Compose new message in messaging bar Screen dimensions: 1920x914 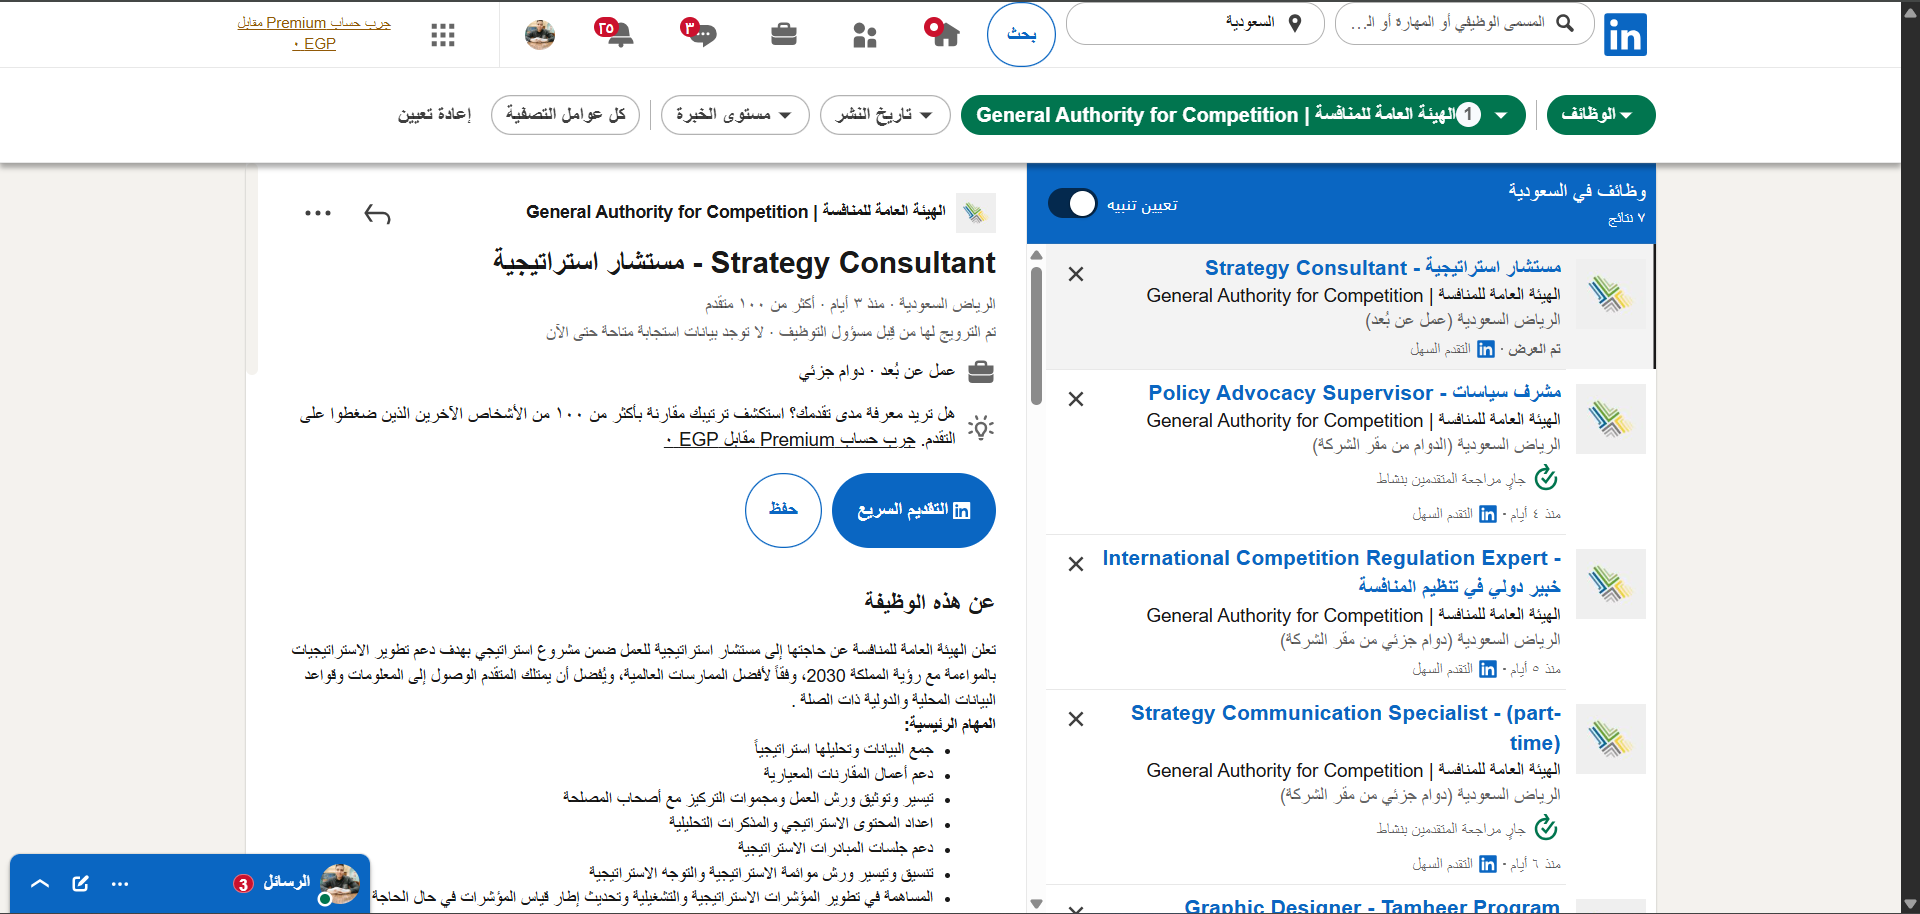tap(81, 884)
